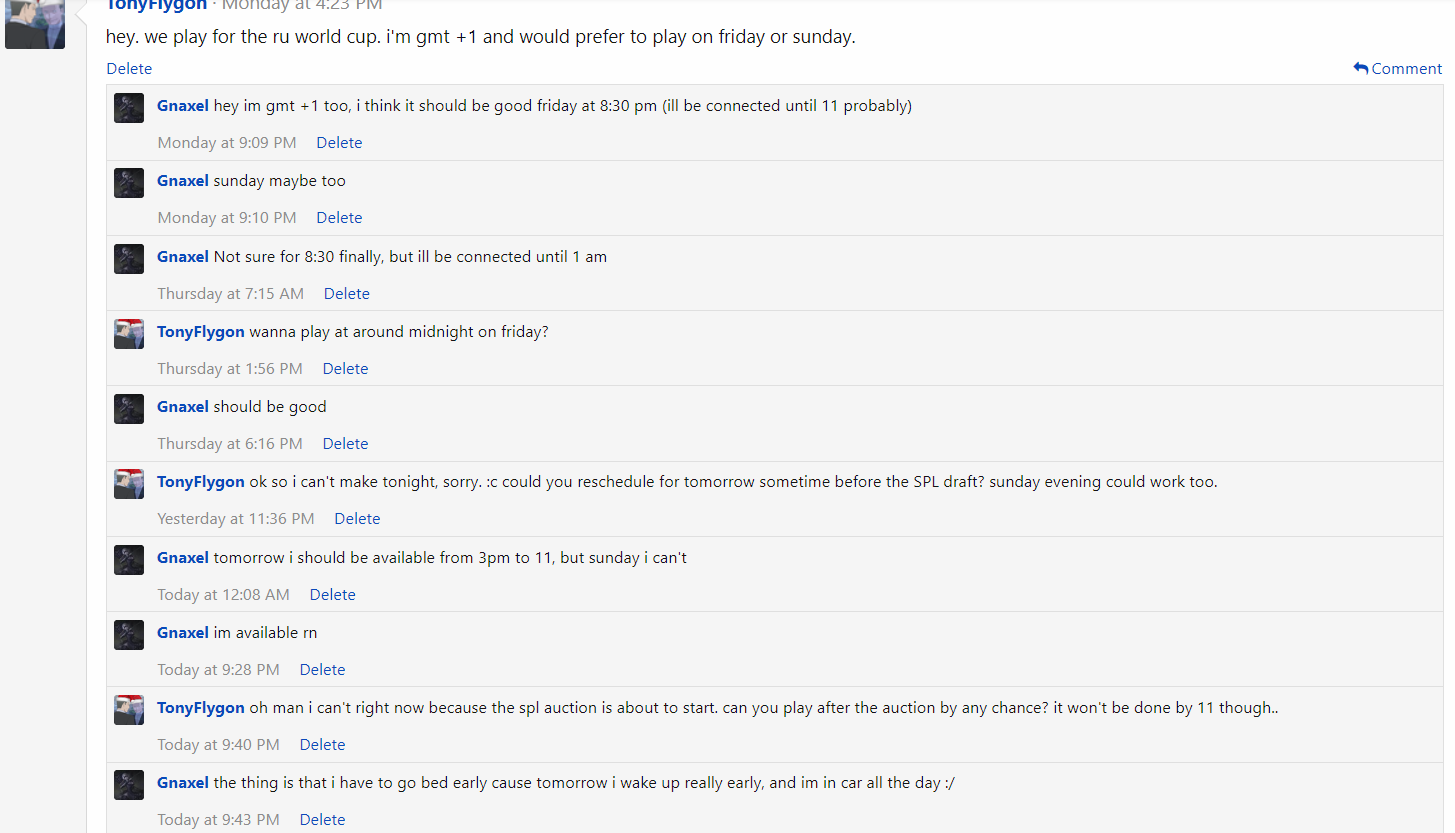Click the Comment reply arrow icon

click(1360, 69)
